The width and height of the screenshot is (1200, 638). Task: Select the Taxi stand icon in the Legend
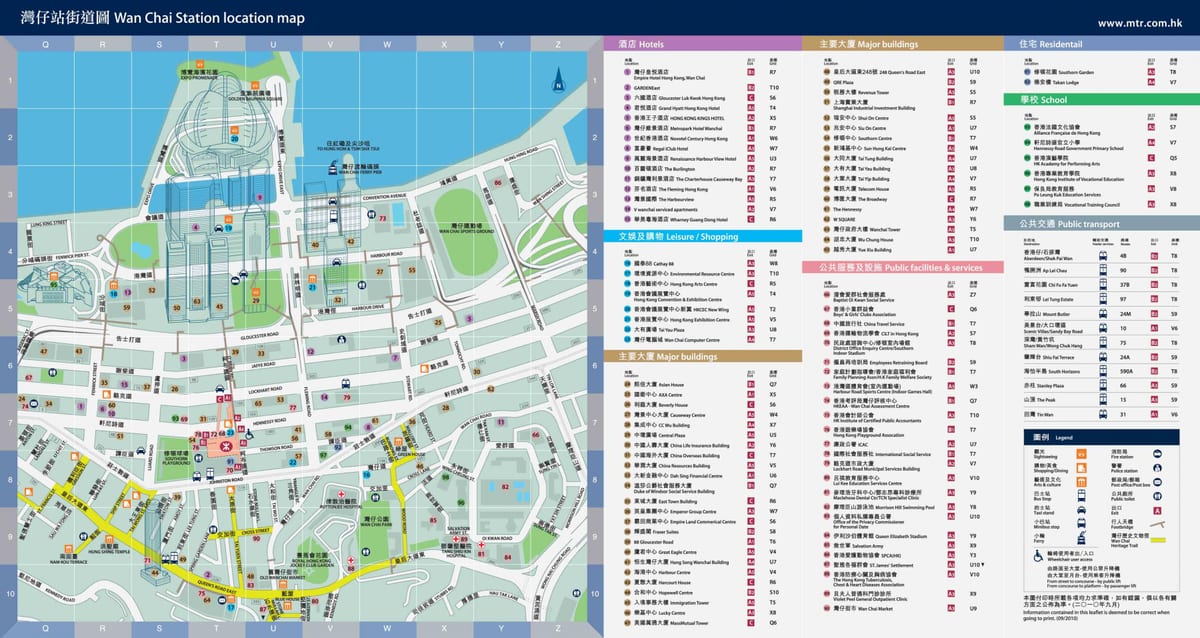tap(1081, 510)
